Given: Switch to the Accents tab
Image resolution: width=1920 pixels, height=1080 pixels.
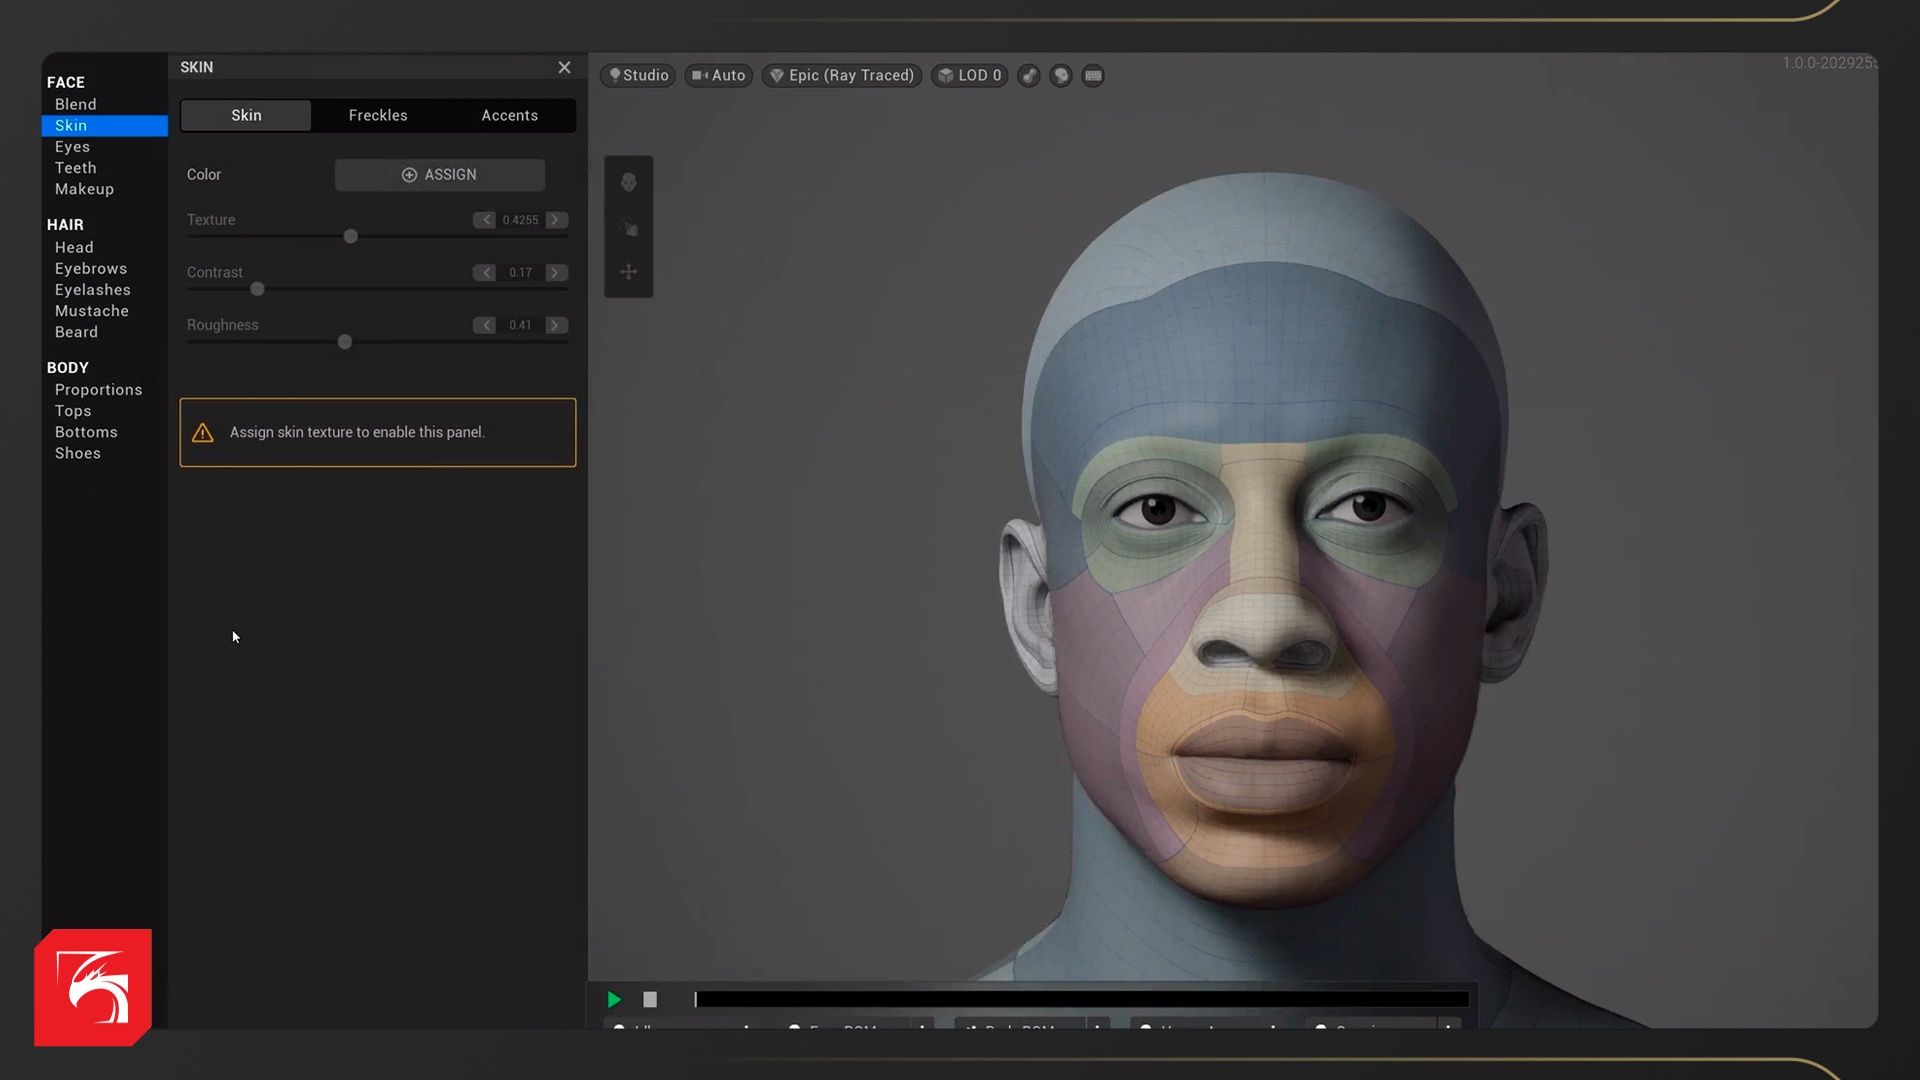Looking at the screenshot, I should click(x=509, y=115).
